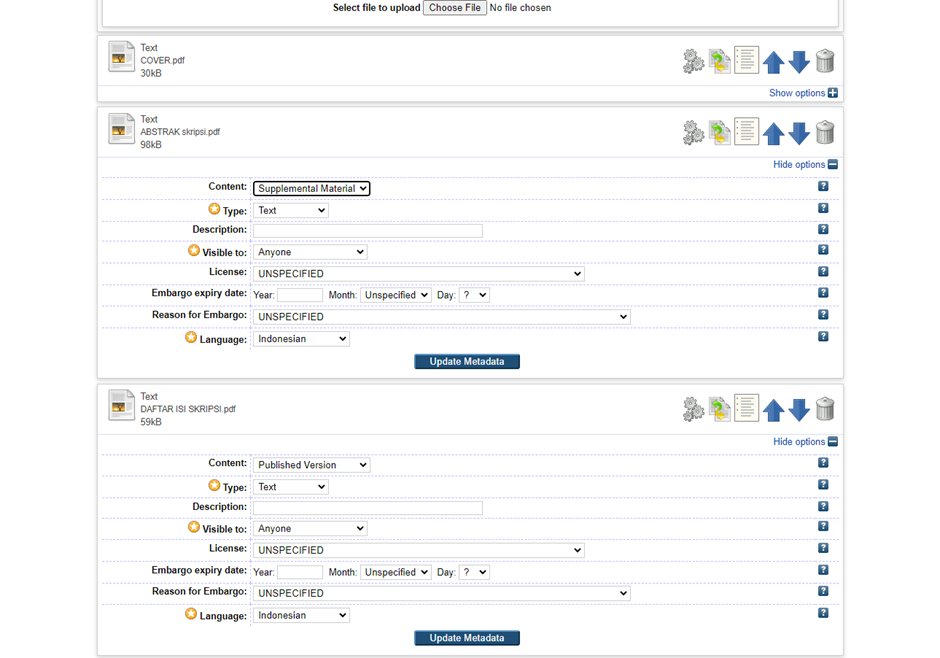Move DAFTAR ISI SKRIPSI.pdf down with blue arrow
This screenshot has width=940, height=658.
pos(799,409)
